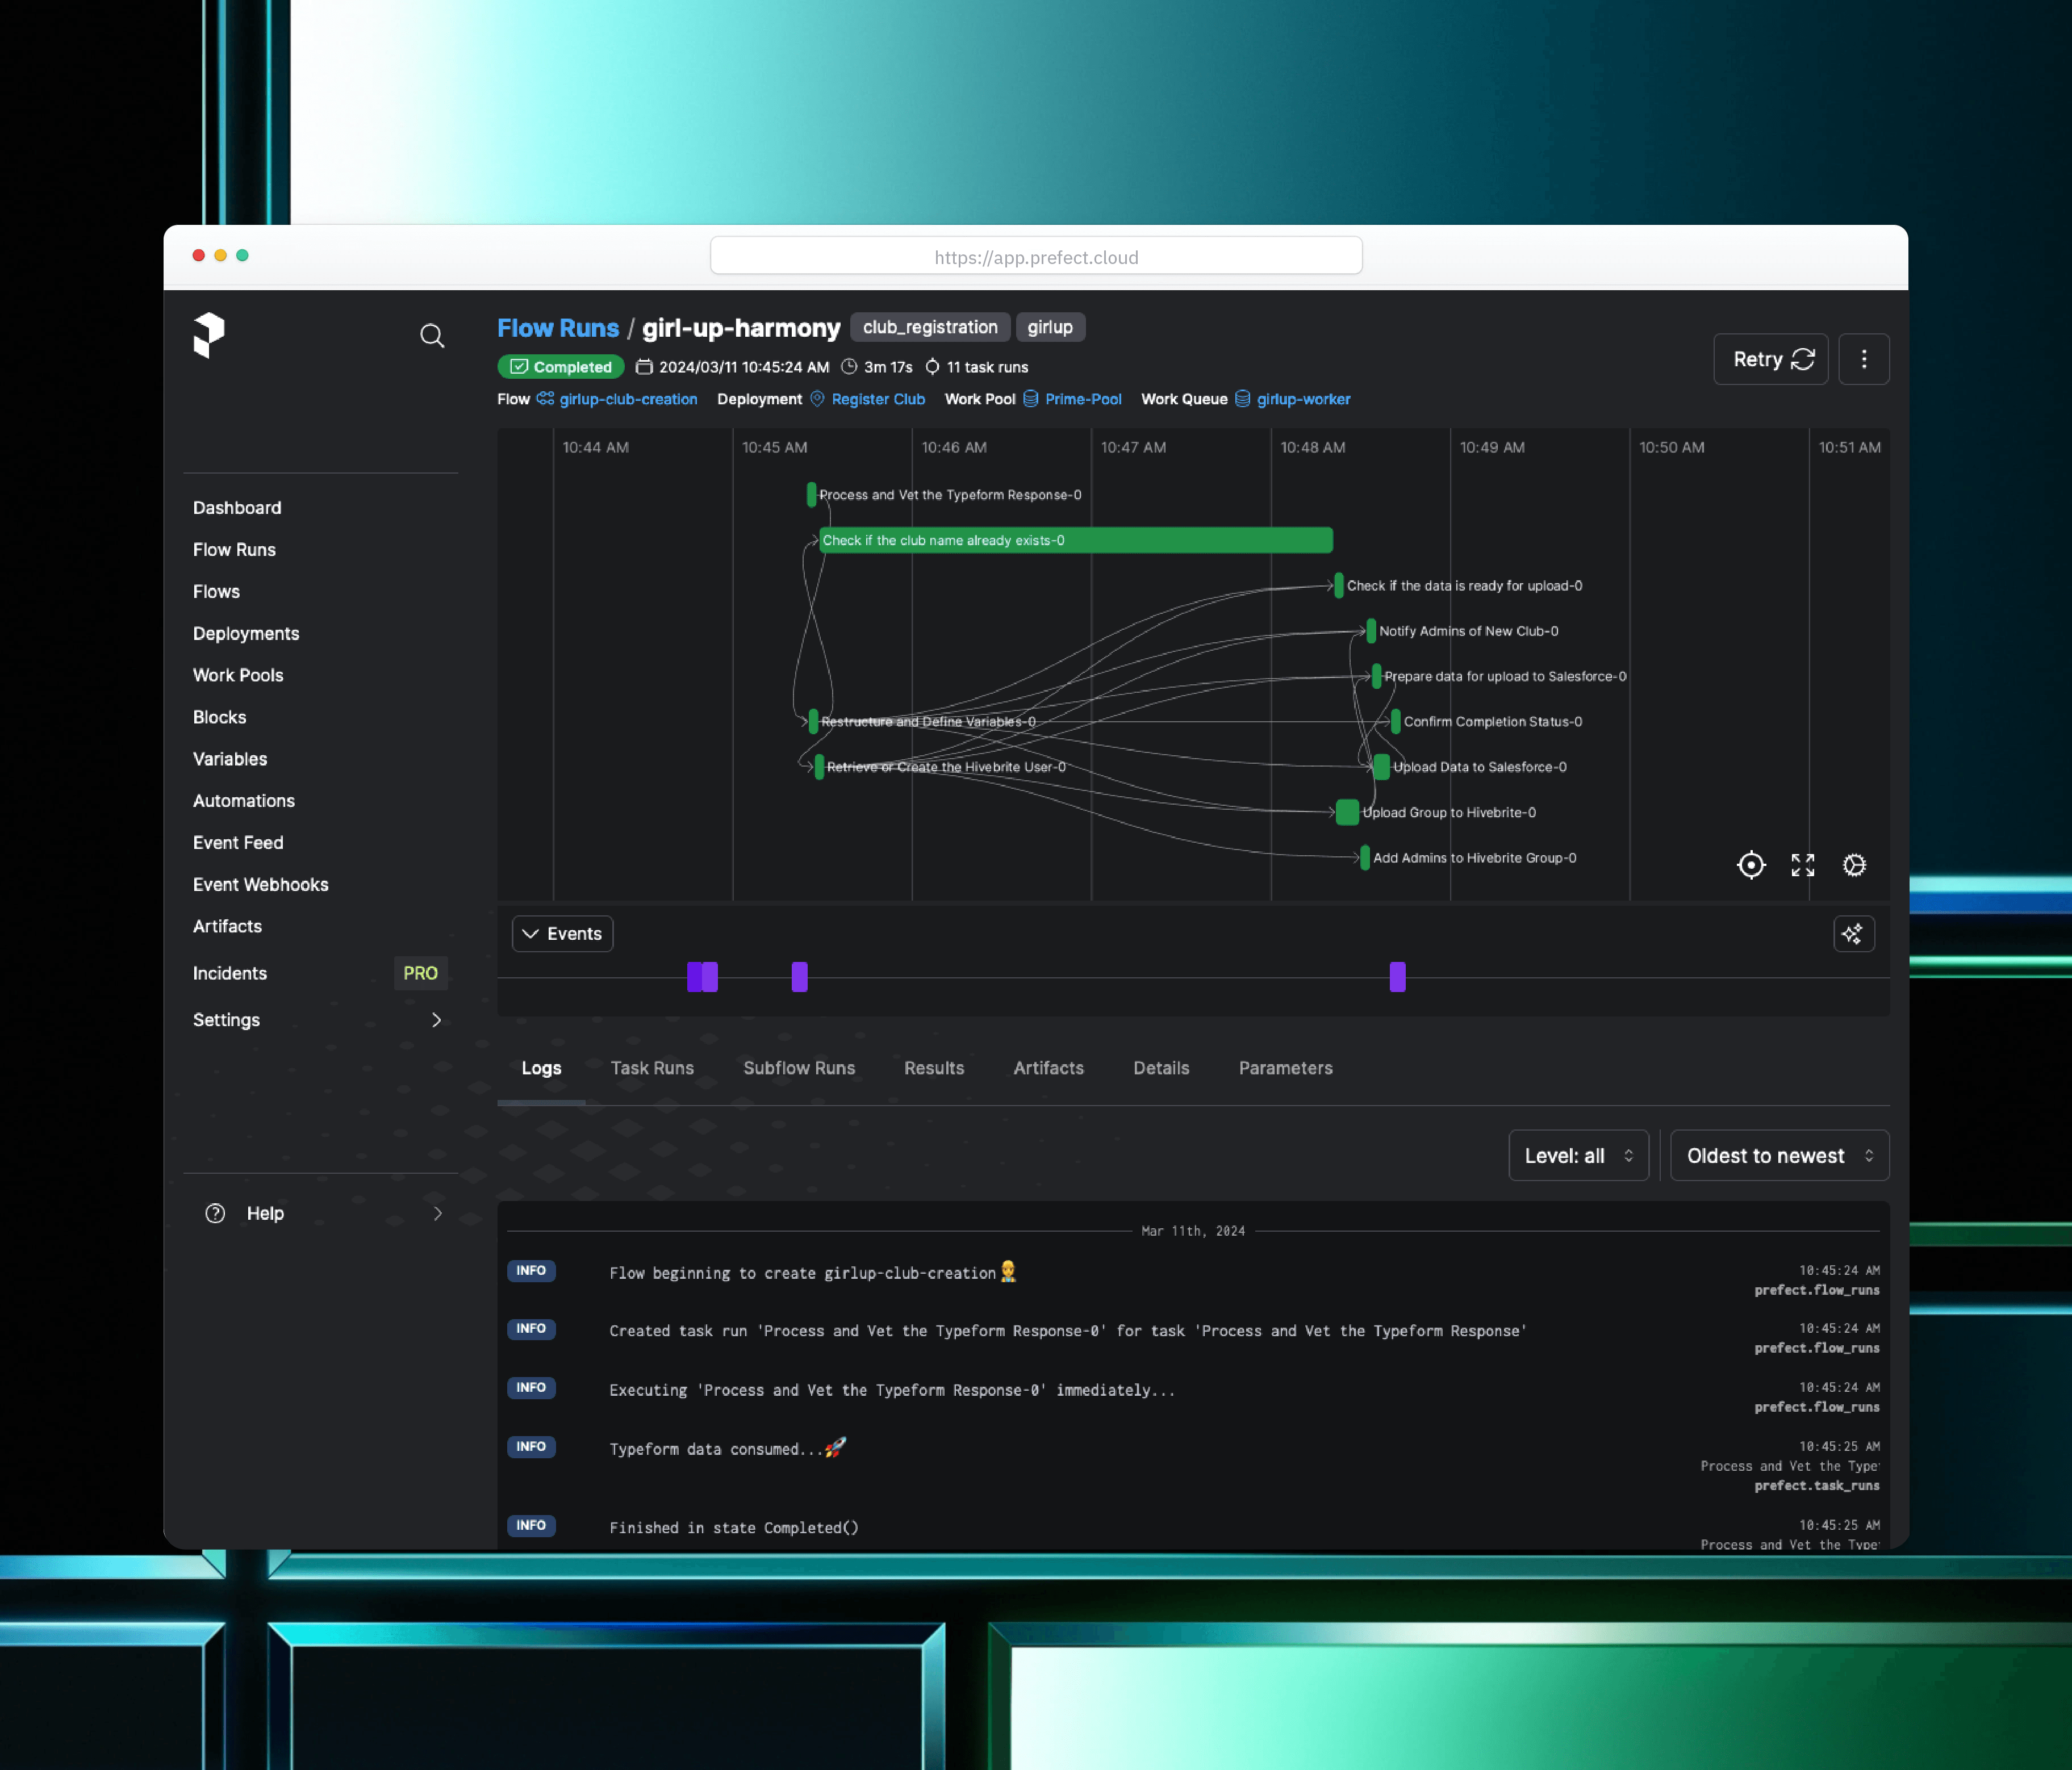Screen dimensions: 2072x1770
Task: Expand the Settings submenu chevron
Action: click(436, 1020)
